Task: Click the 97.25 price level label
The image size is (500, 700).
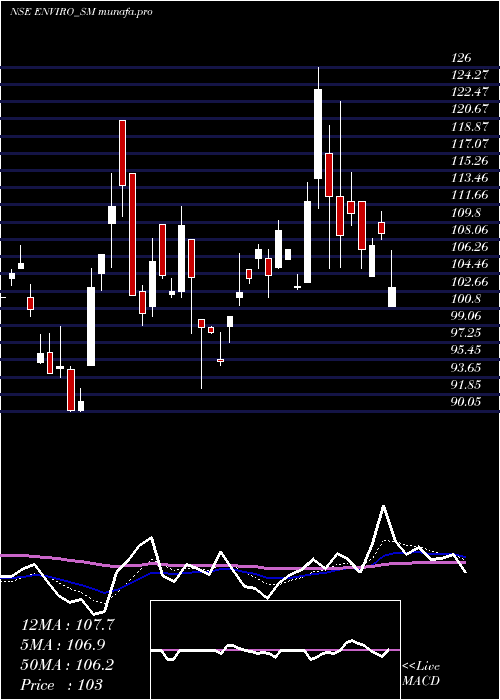Action: pos(467,333)
